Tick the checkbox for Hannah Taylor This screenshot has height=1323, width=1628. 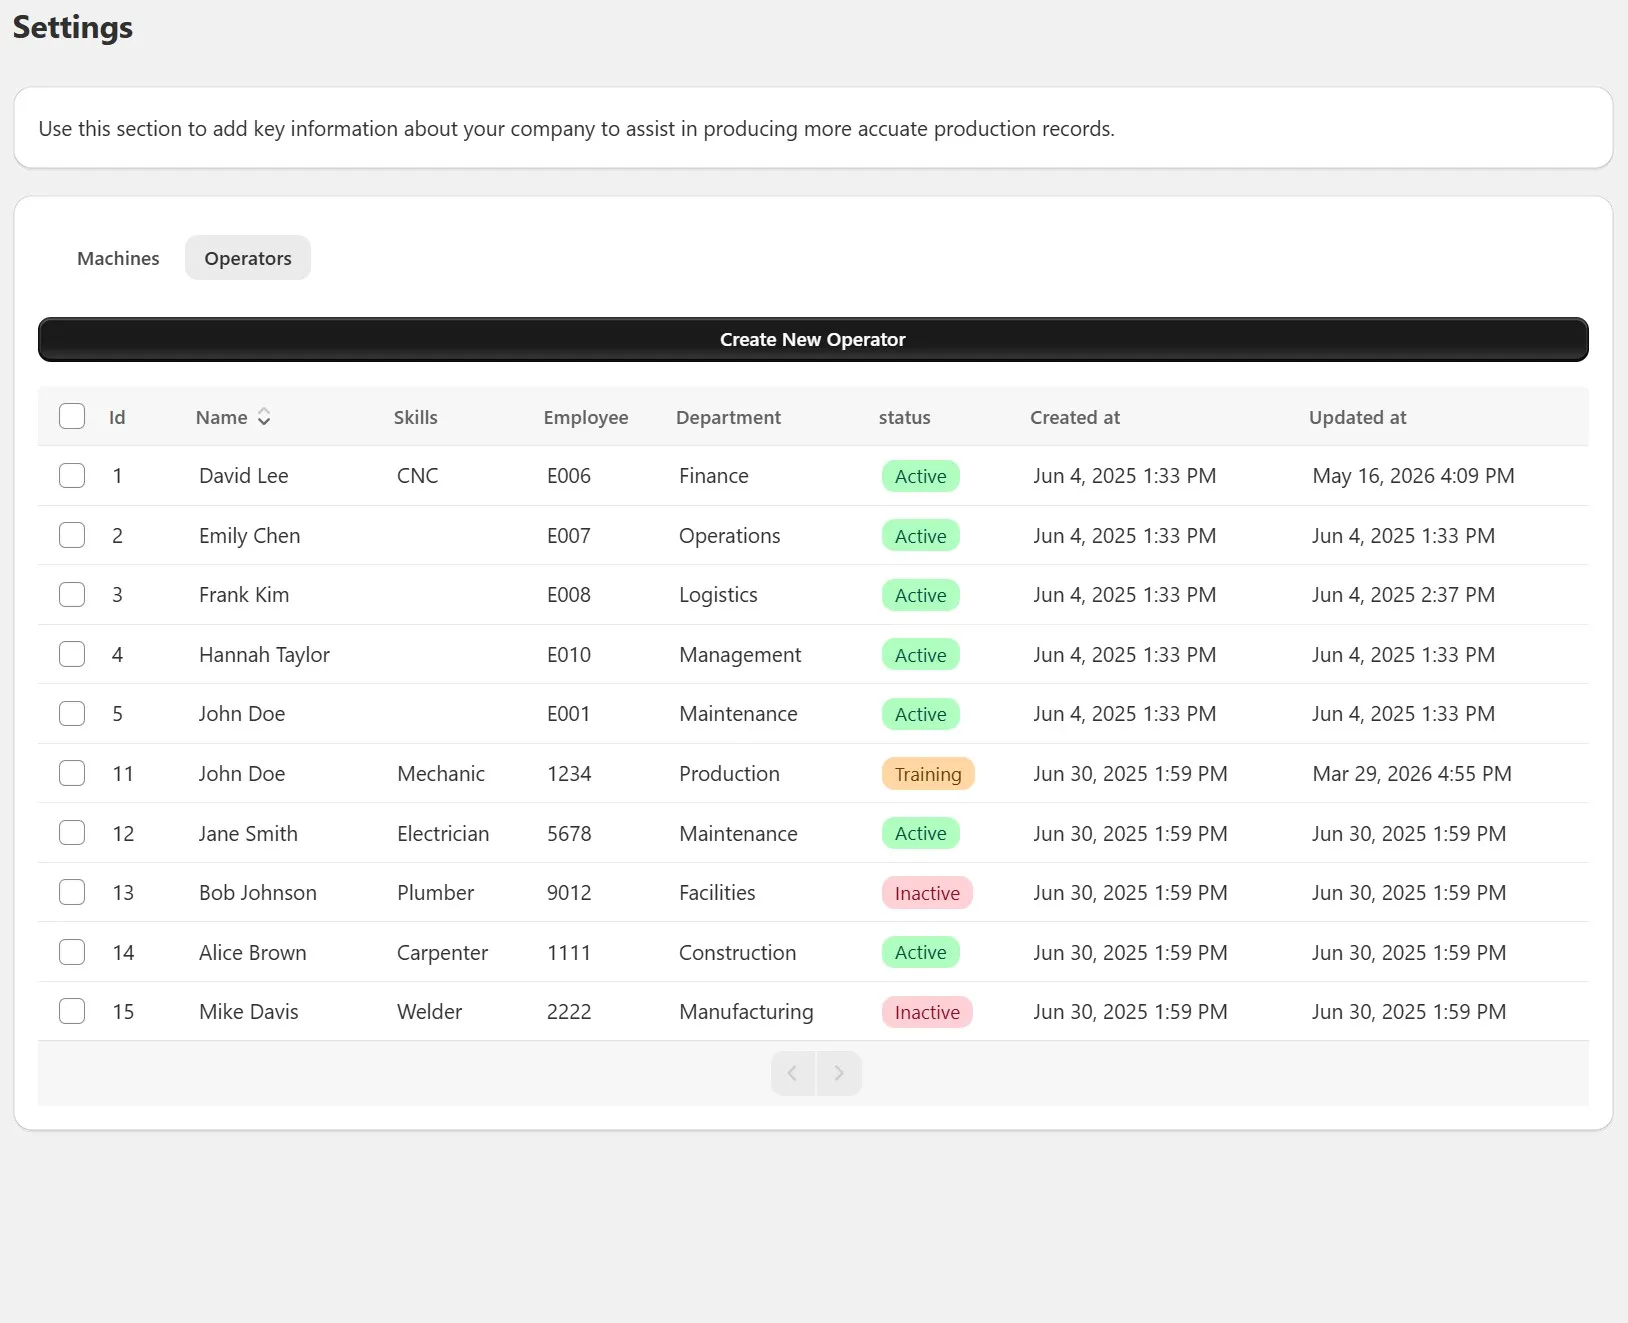pyautogui.click(x=72, y=654)
